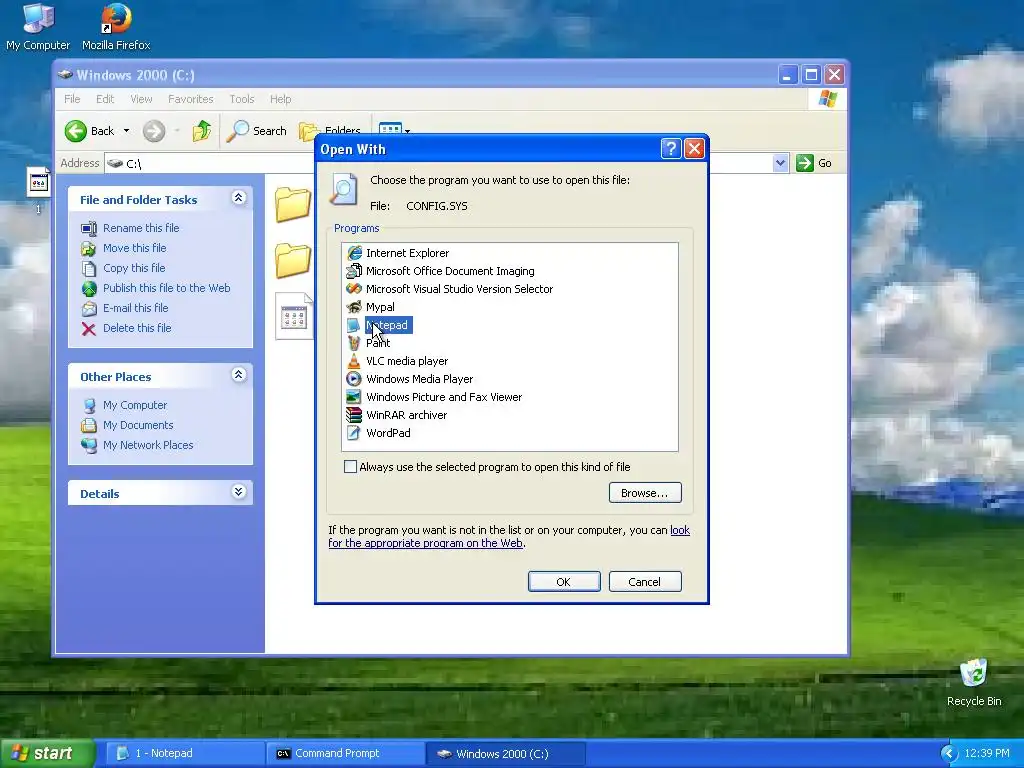Click the Browse... button
This screenshot has height=768, width=1024.
645,493
